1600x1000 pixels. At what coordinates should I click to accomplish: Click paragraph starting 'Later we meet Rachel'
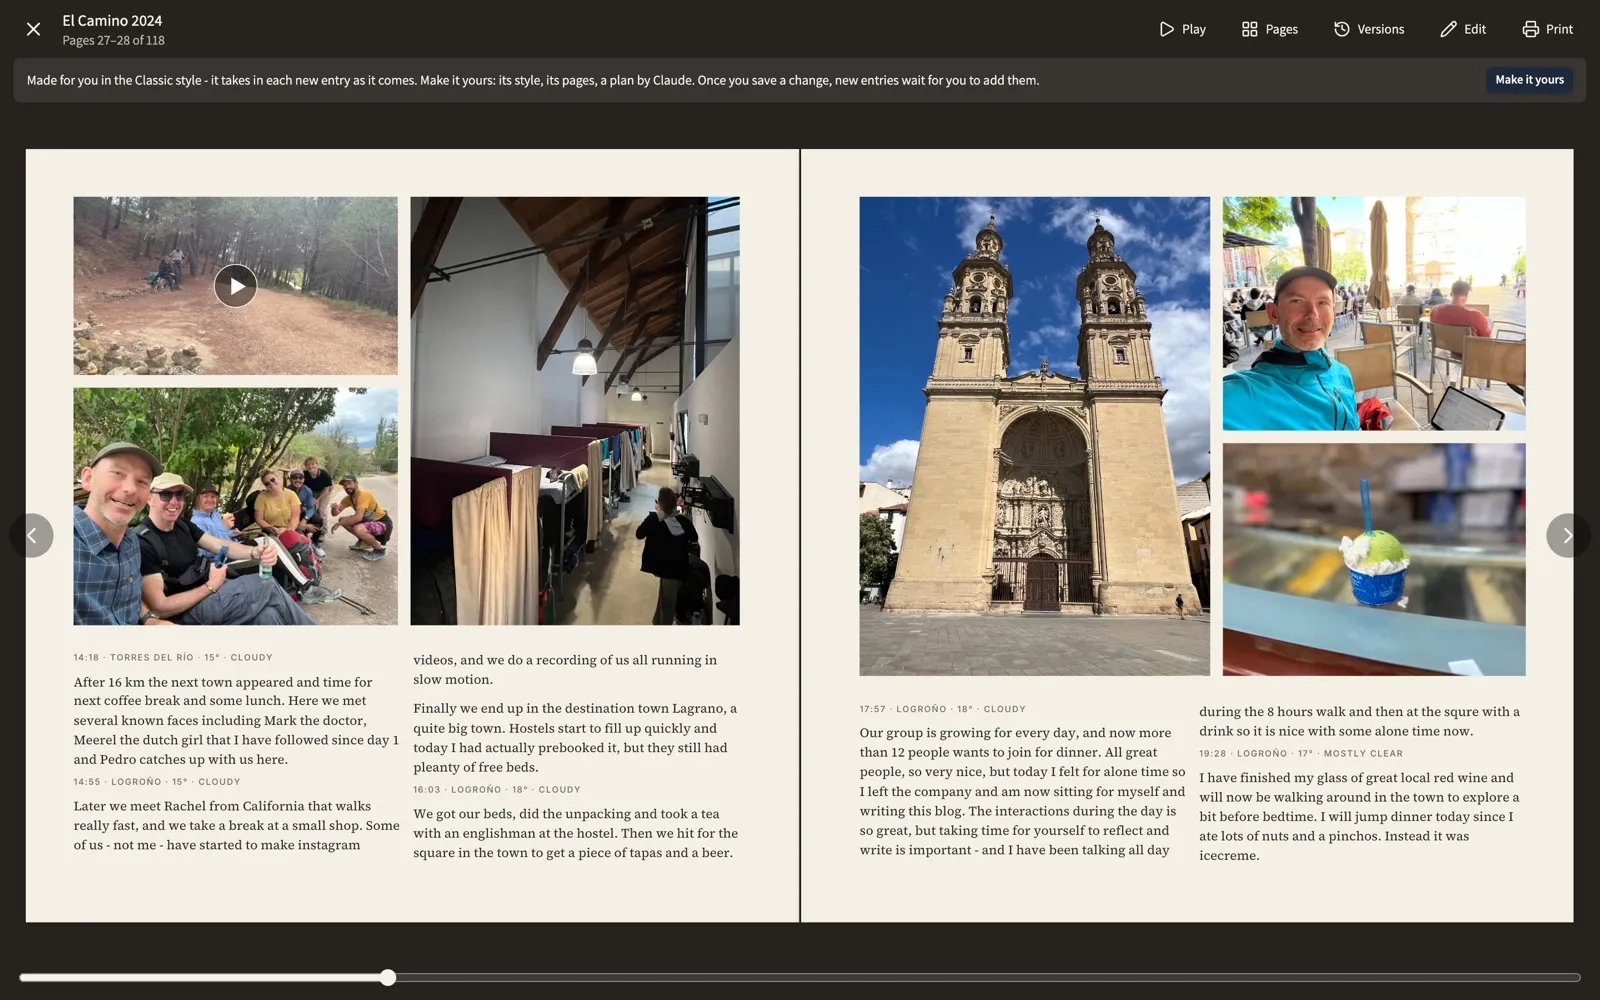236,825
